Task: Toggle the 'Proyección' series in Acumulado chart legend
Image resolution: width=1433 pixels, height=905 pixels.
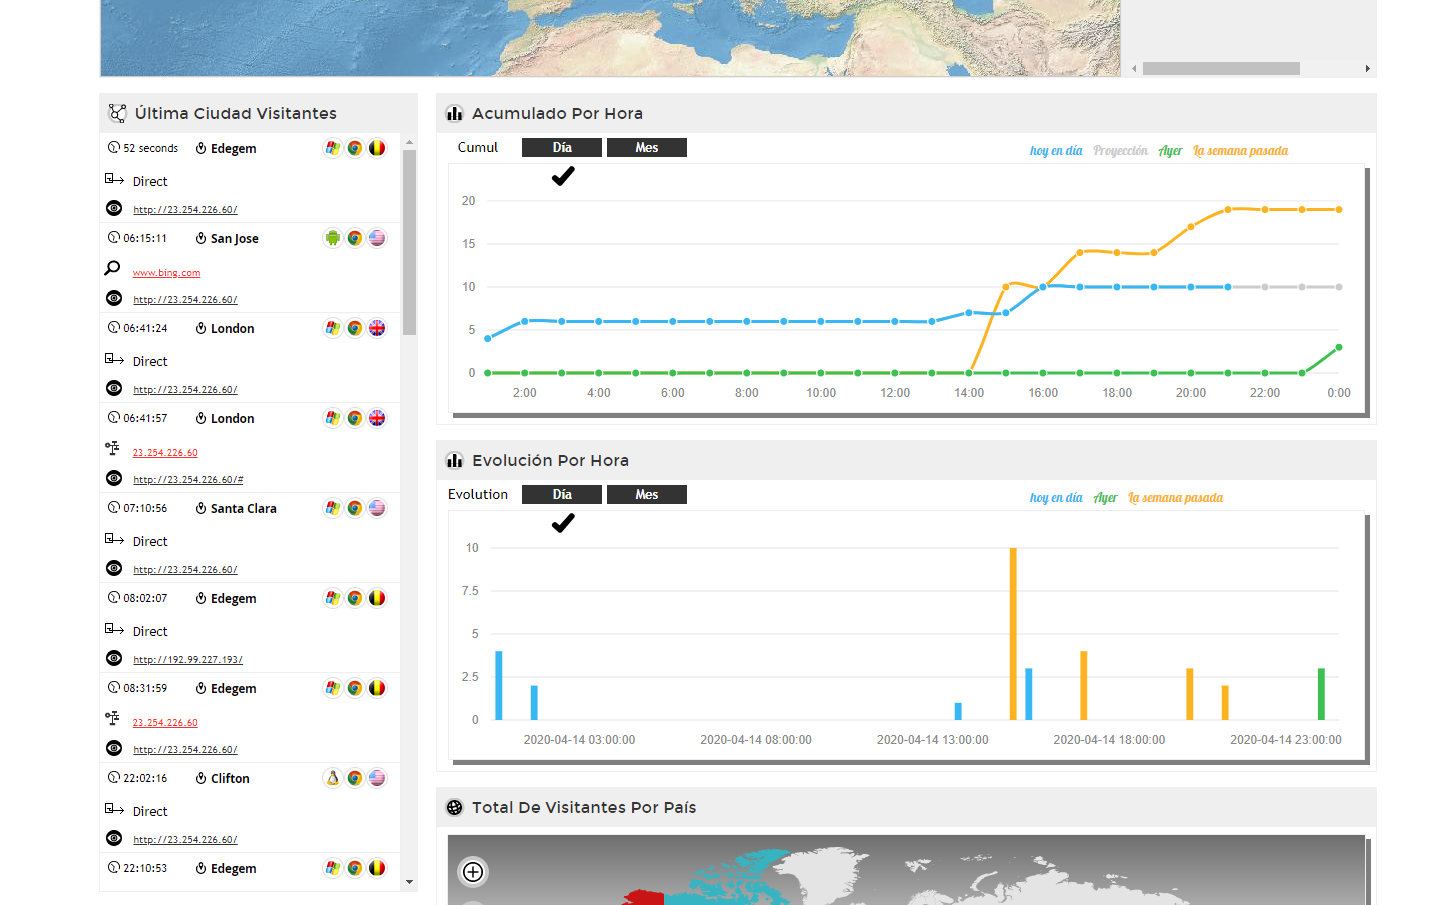Action: [1120, 151]
